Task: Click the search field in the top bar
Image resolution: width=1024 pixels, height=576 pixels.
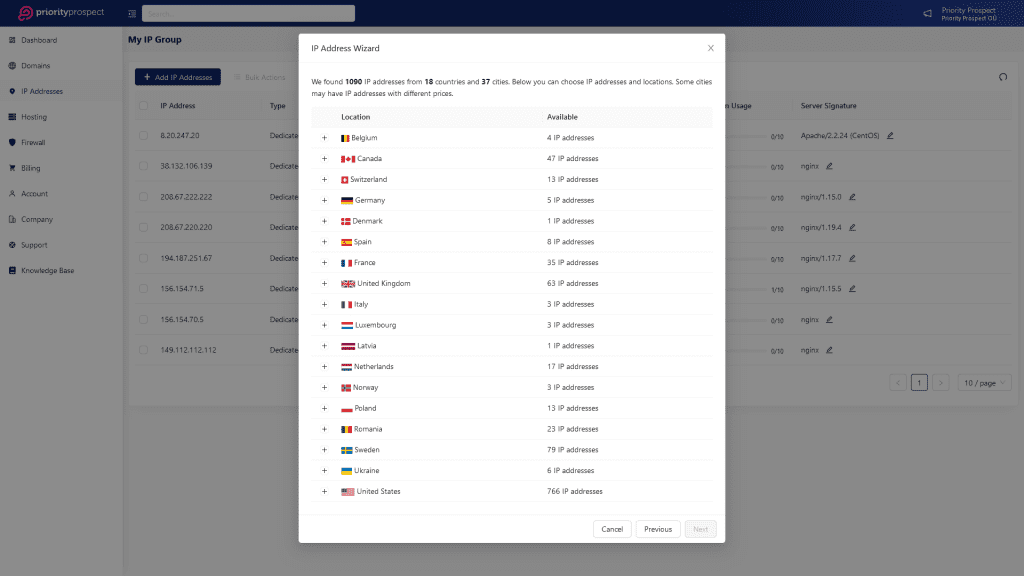Action: tap(250, 13)
